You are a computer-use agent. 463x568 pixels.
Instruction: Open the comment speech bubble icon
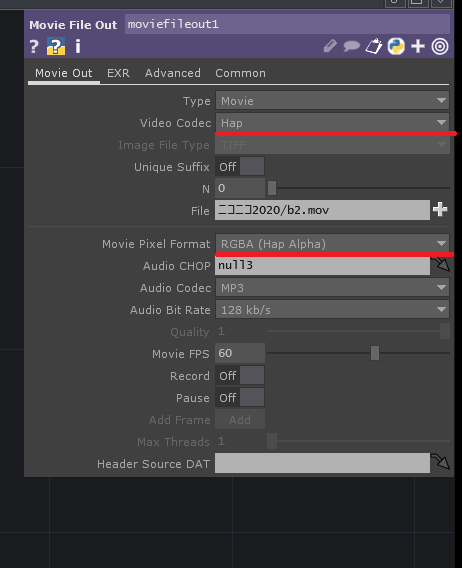click(351, 46)
